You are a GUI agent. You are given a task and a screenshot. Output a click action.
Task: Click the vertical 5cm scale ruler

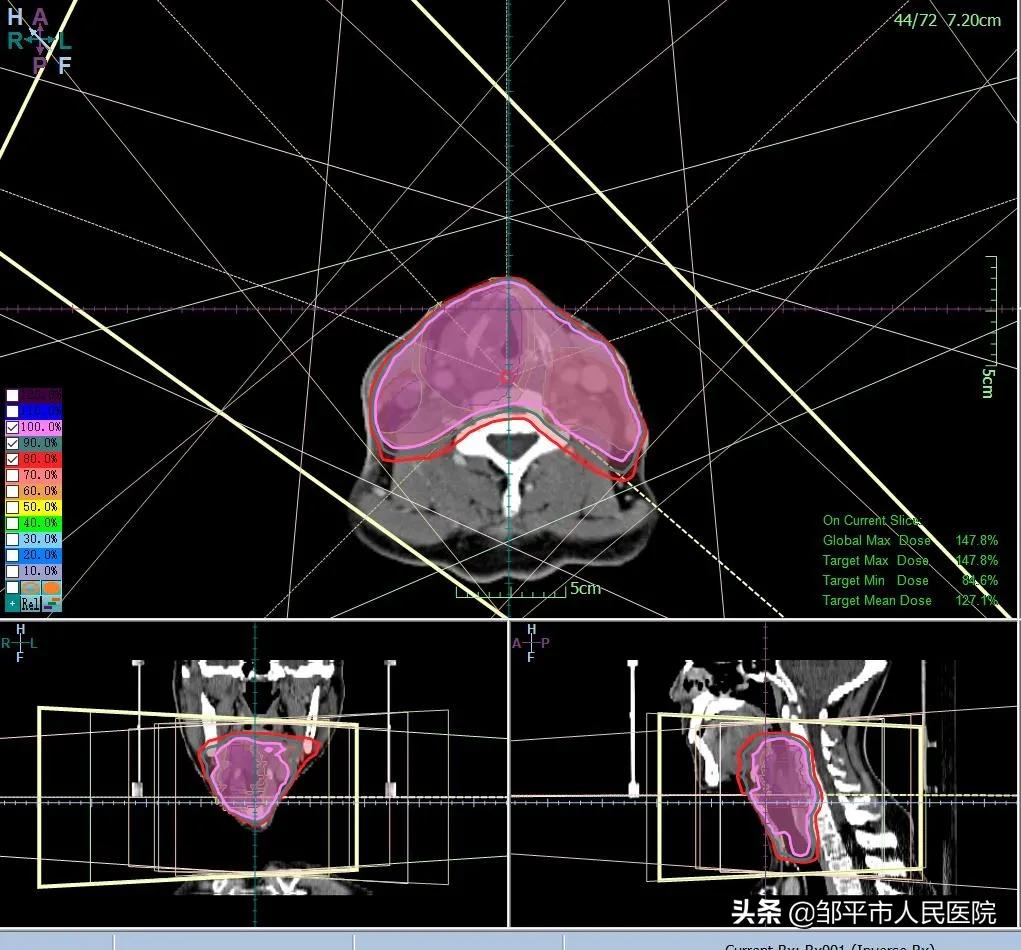[991, 311]
